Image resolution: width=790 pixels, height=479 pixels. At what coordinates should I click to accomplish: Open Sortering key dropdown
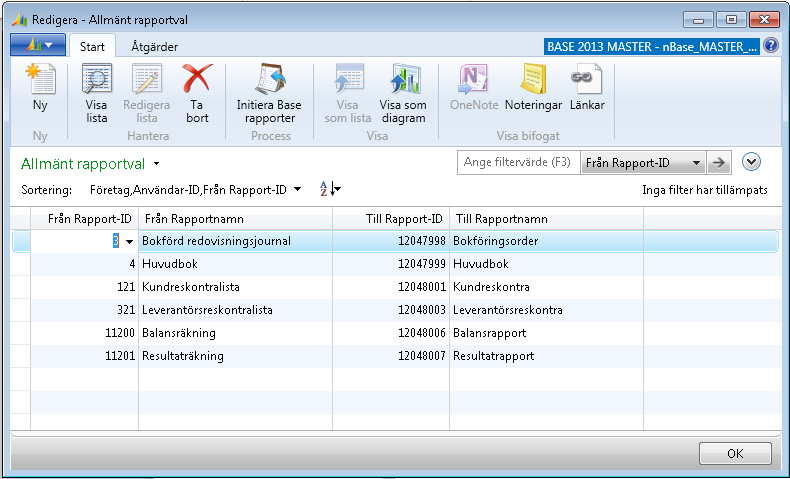tap(297, 189)
